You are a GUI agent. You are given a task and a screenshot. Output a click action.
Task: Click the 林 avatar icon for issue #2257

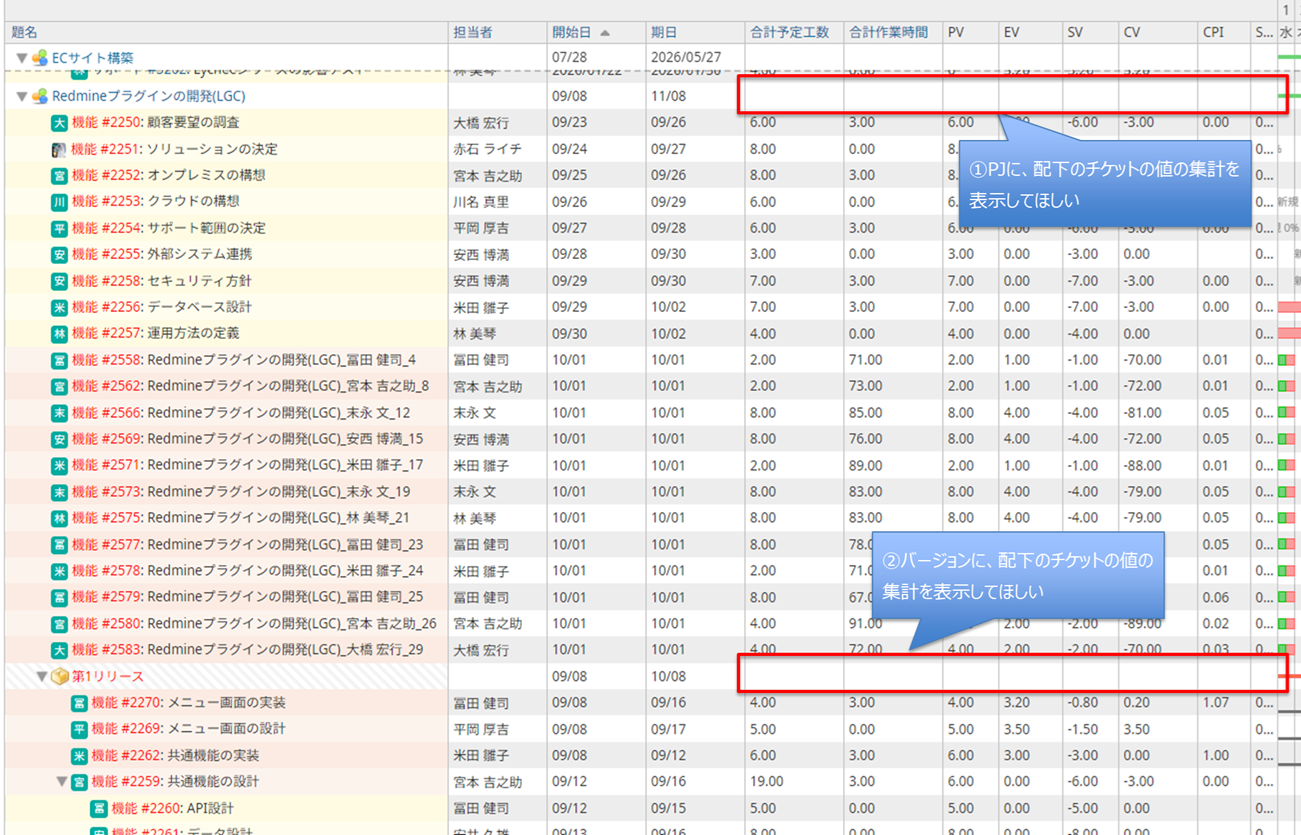[59, 333]
